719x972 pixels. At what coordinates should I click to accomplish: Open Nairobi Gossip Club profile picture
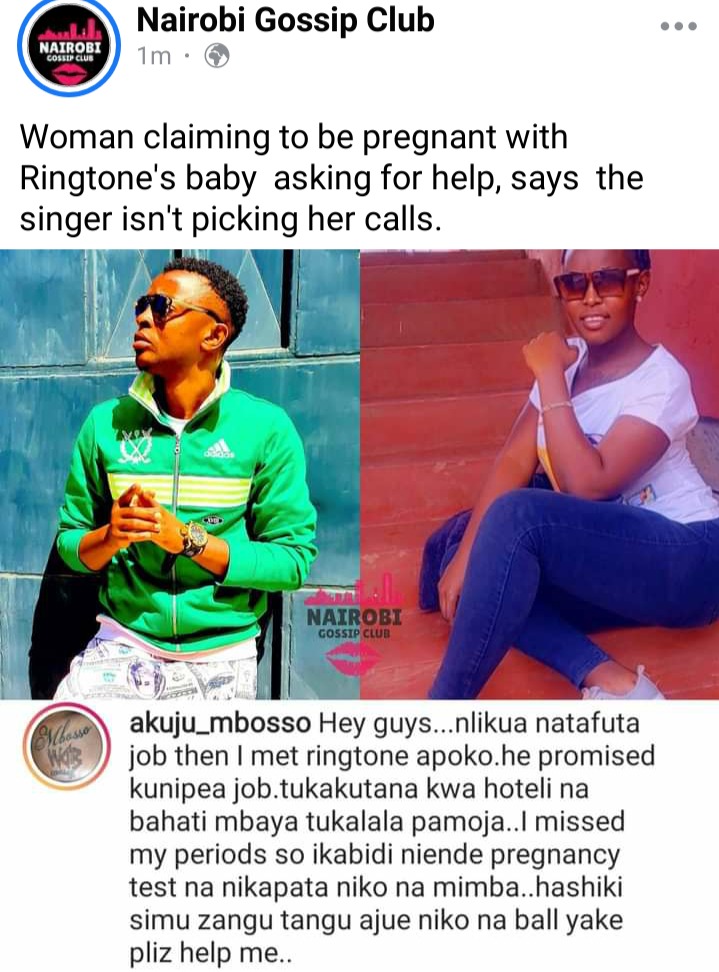click(x=69, y=48)
